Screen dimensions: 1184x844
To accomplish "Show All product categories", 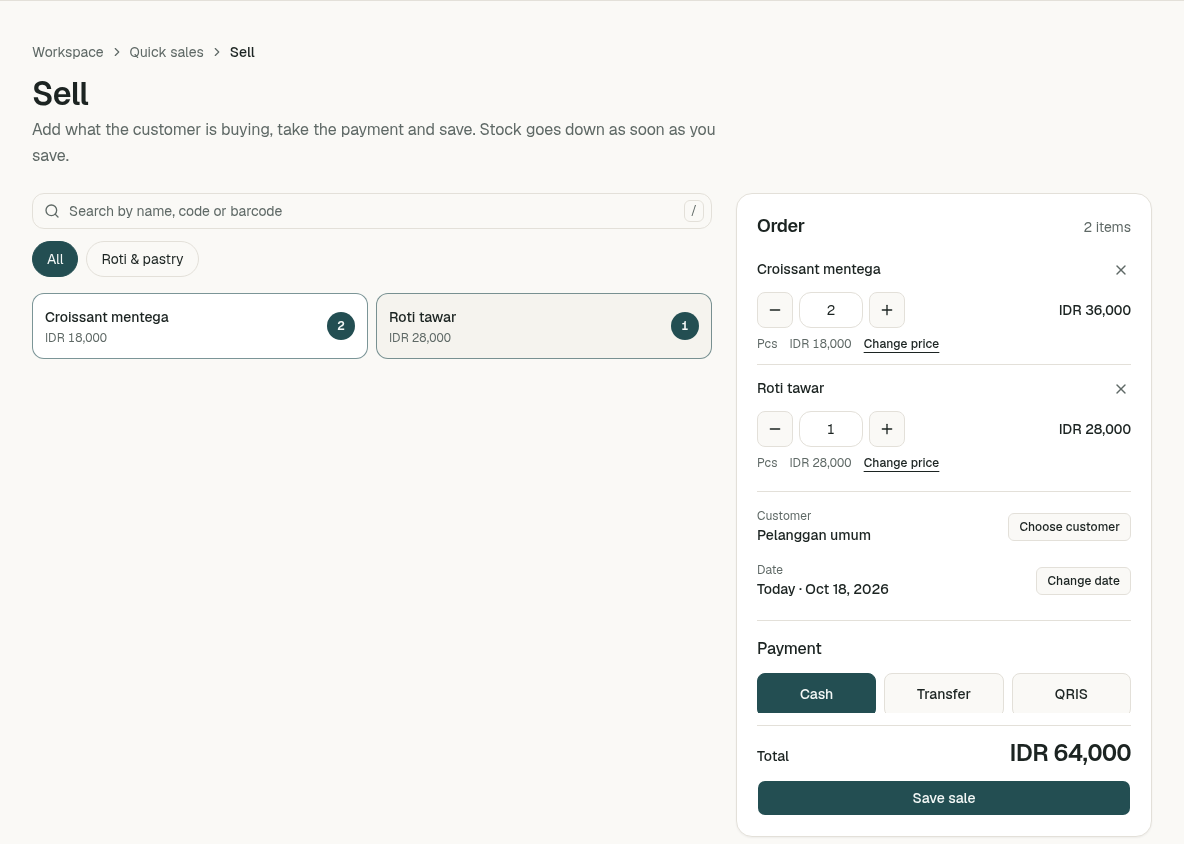I will click(x=55, y=259).
